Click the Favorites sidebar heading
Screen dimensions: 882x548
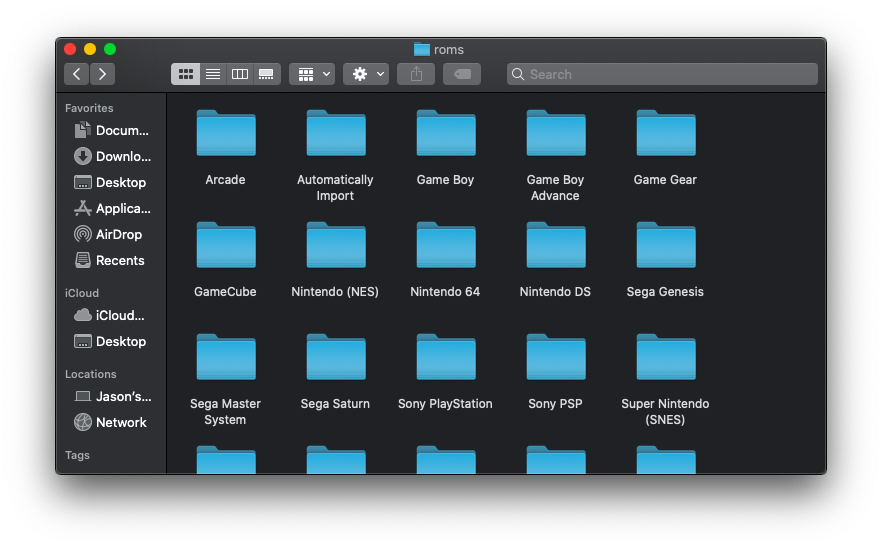coord(89,108)
